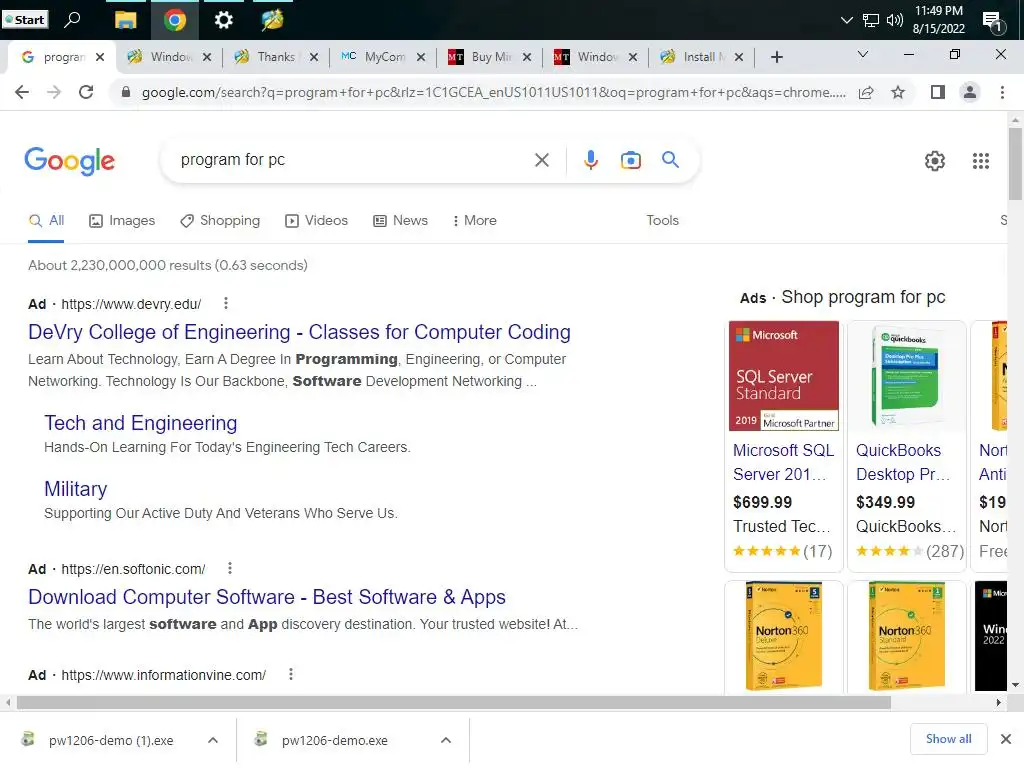Switch to Shopping results
The width and height of the screenshot is (1024, 768).
[x=220, y=221]
